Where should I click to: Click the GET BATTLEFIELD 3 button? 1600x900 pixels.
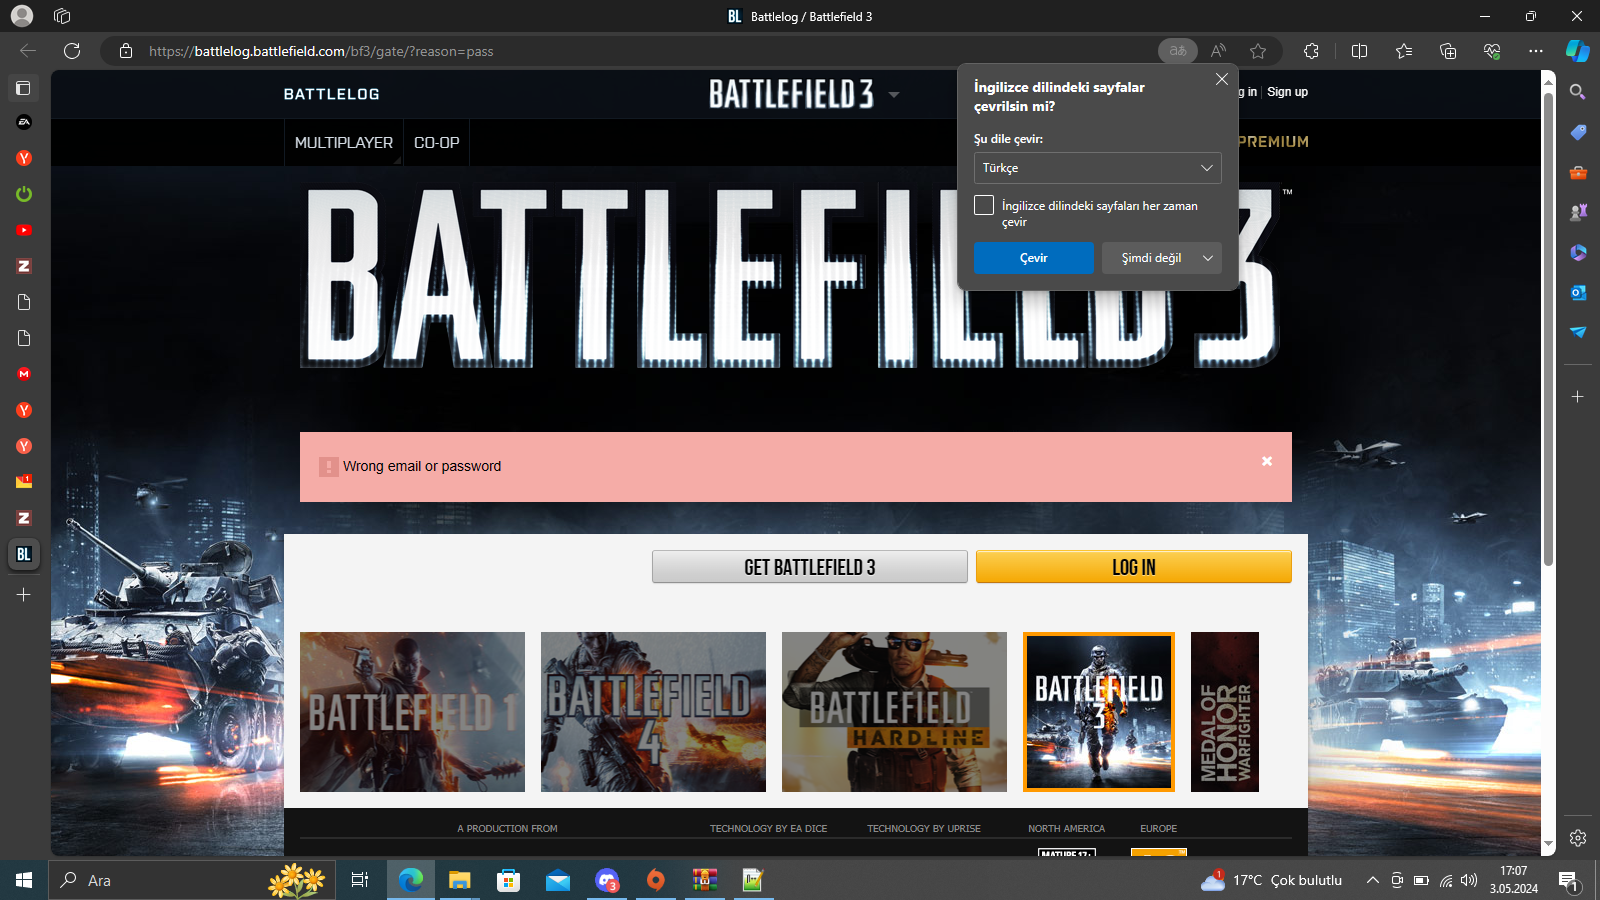pos(809,567)
